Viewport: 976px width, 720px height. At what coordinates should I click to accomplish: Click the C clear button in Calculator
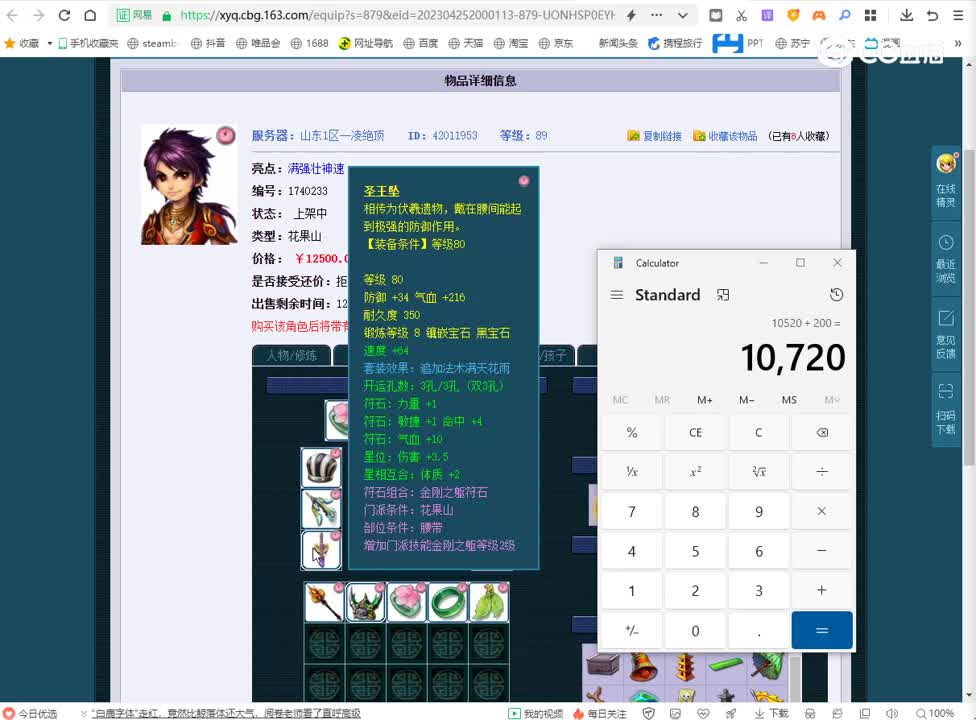[758, 432]
